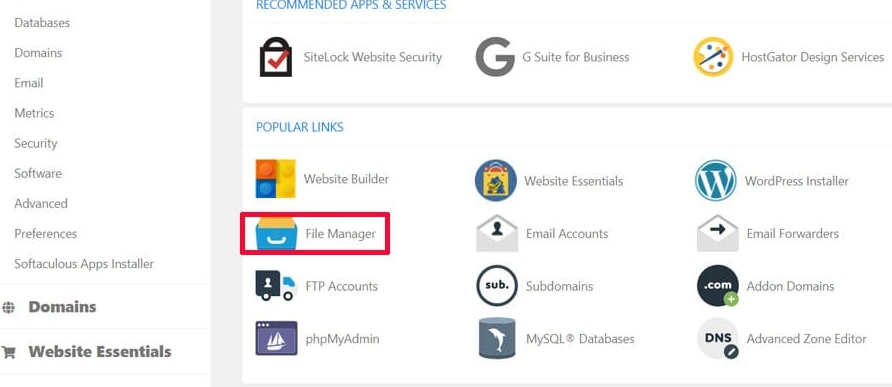892x387 pixels.
Task: Select Databases in the sidebar menu
Action: coord(42,23)
